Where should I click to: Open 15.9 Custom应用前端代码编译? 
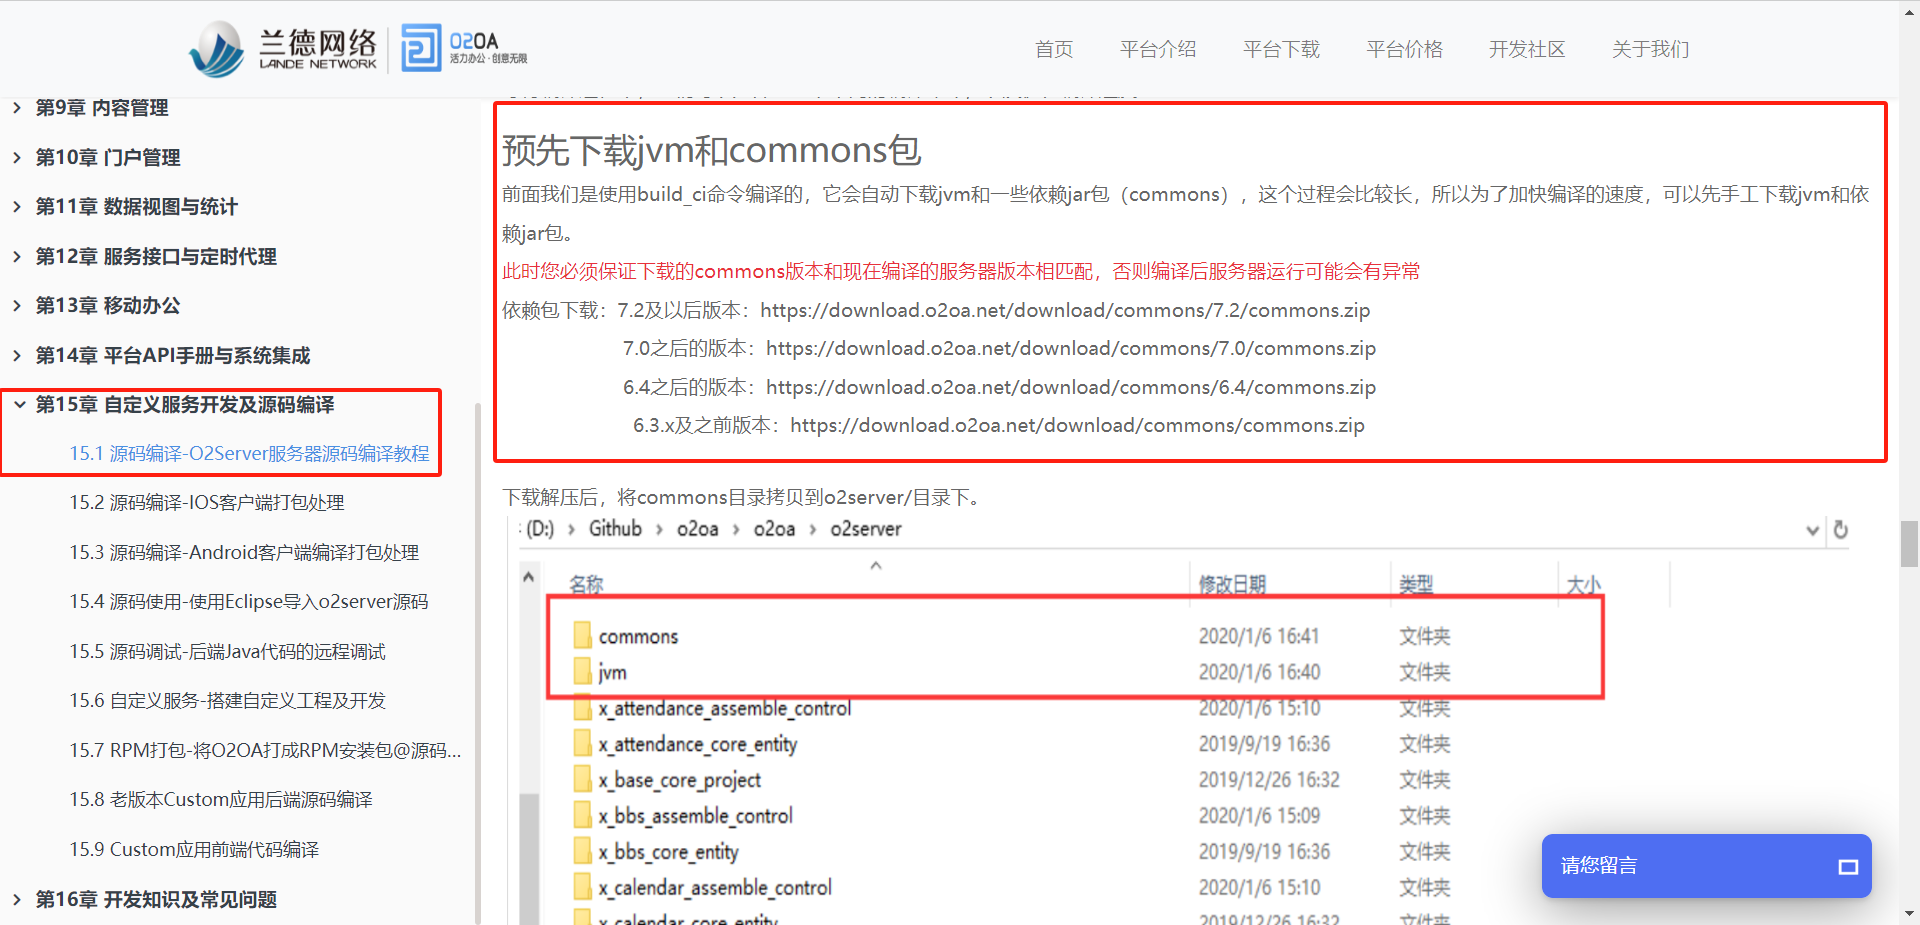pyautogui.click(x=194, y=849)
